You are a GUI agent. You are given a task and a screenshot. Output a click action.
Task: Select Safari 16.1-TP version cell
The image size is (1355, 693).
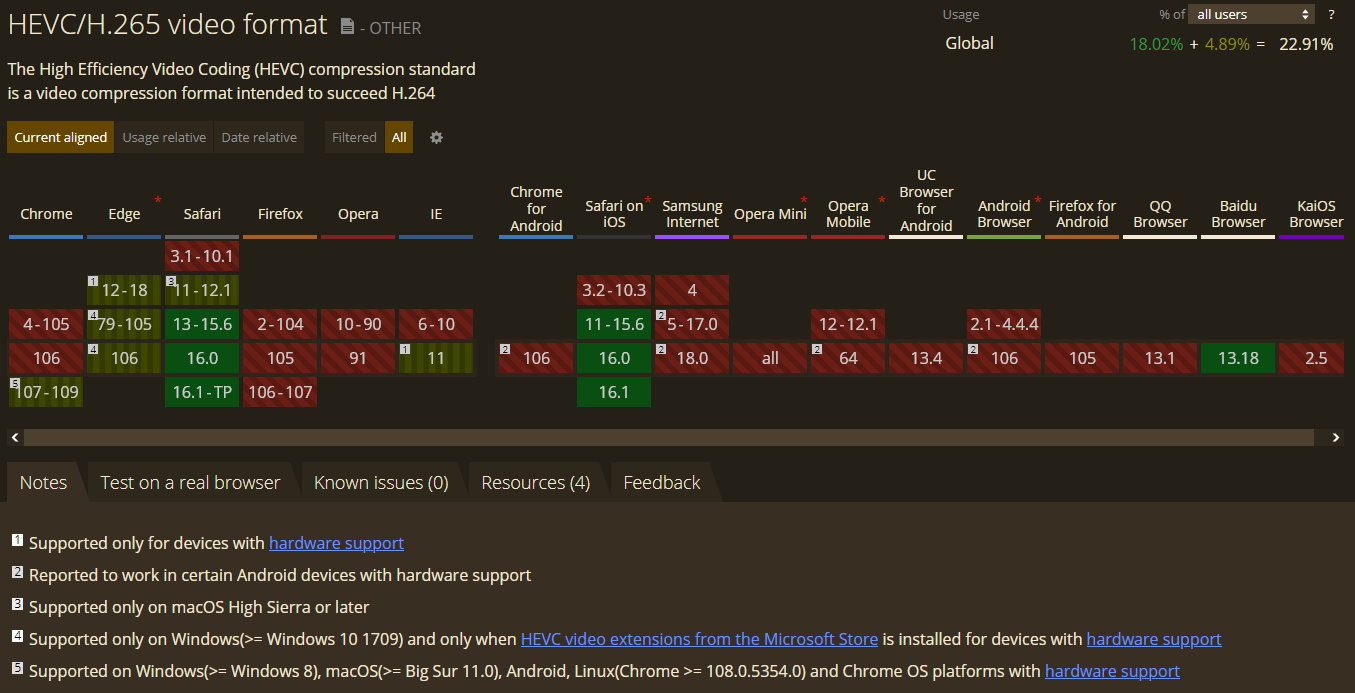coord(202,392)
